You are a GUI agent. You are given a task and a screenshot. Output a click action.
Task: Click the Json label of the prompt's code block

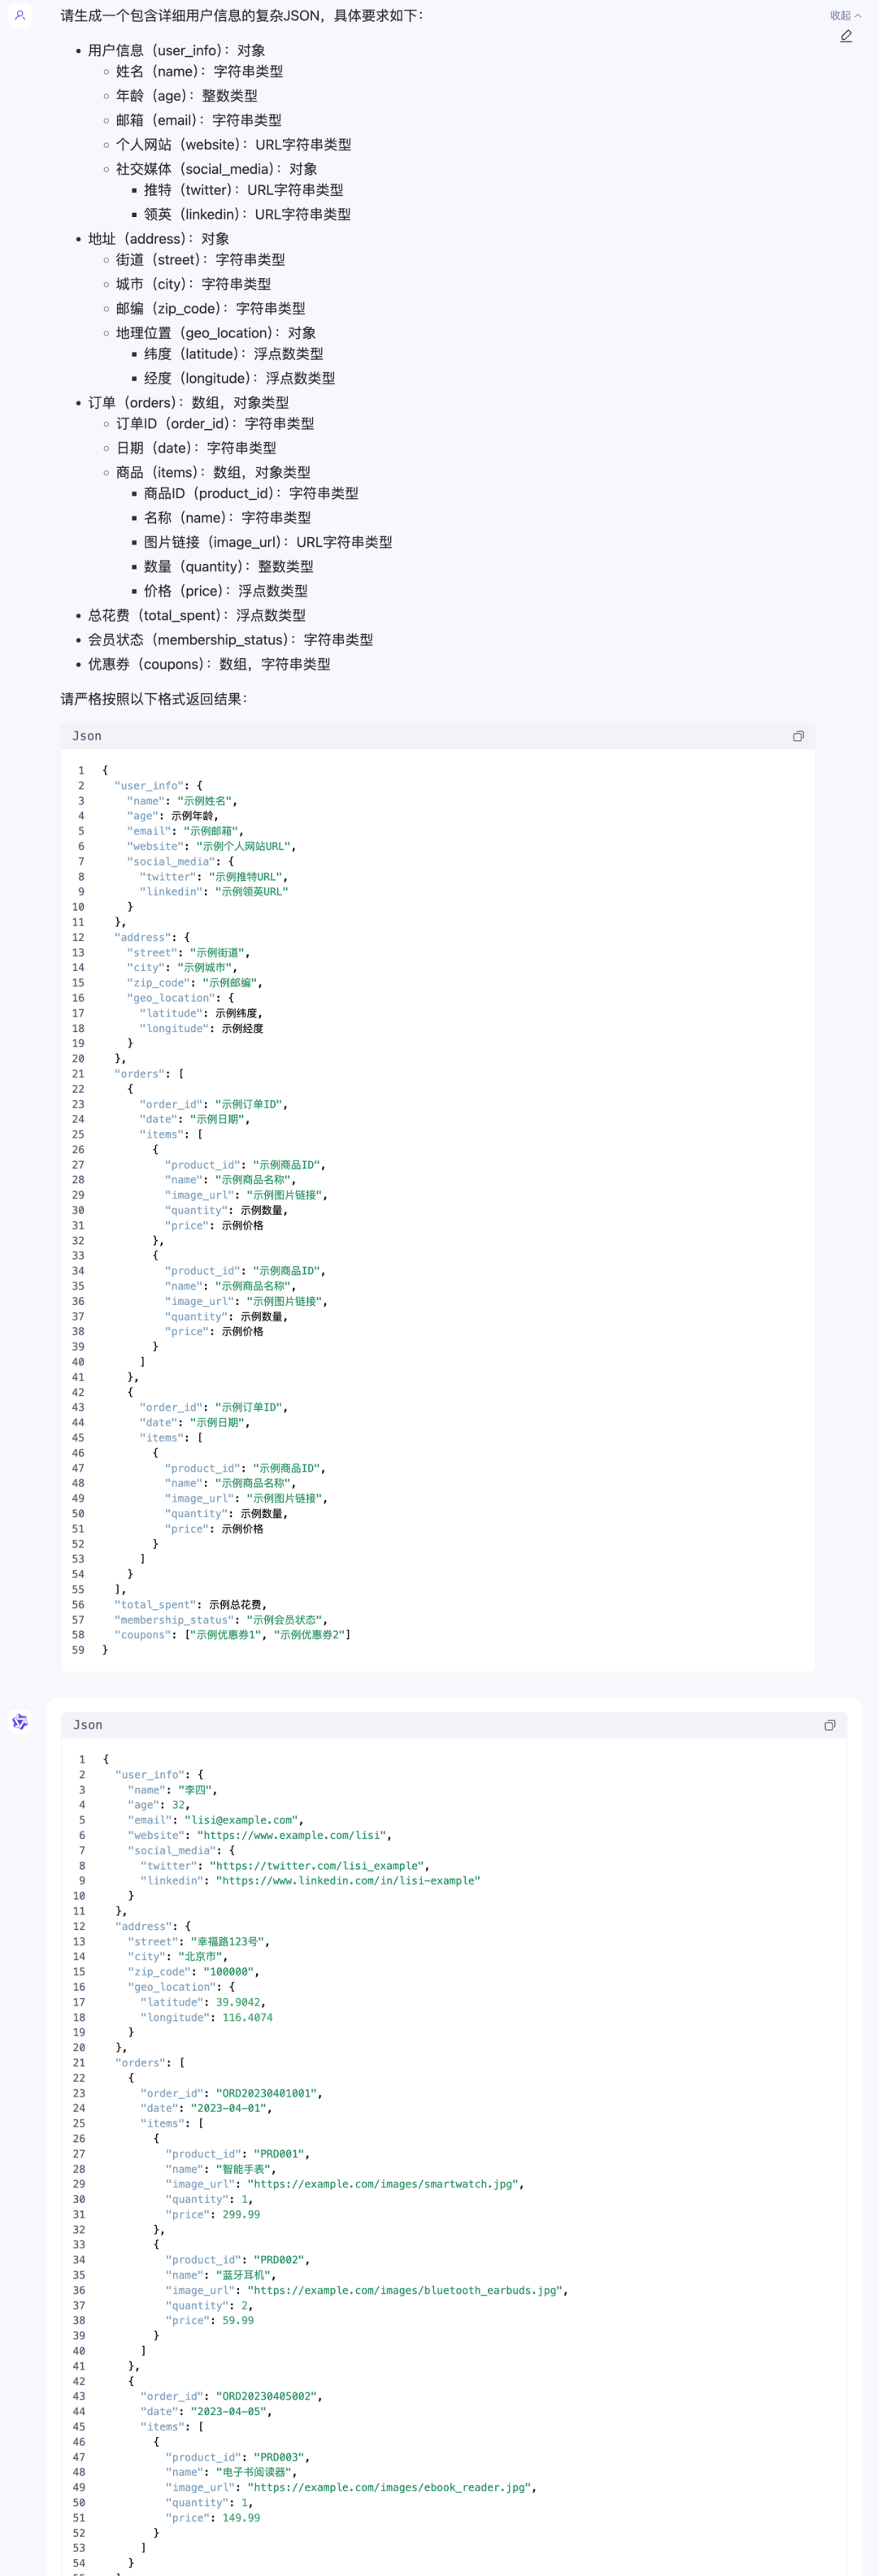tap(87, 736)
